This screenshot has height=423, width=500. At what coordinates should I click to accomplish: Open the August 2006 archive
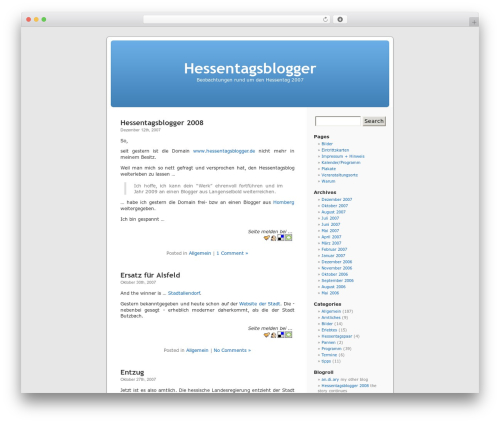pos(333,287)
